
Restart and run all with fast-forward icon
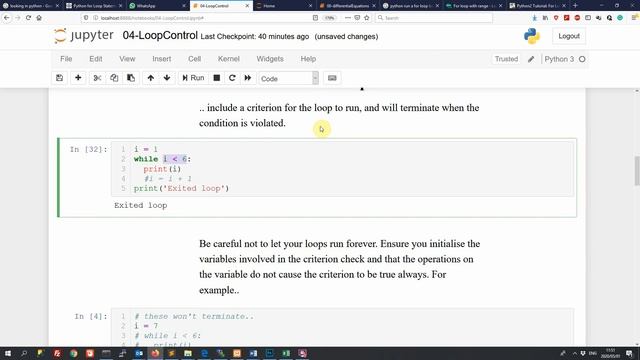[248, 78]
